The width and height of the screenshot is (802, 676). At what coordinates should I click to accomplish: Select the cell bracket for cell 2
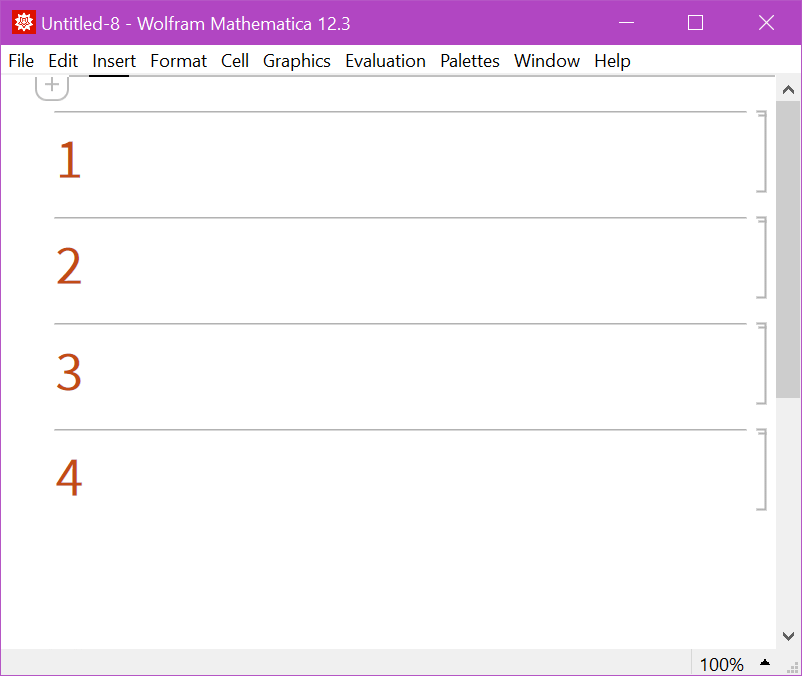(x=762, y=258)
